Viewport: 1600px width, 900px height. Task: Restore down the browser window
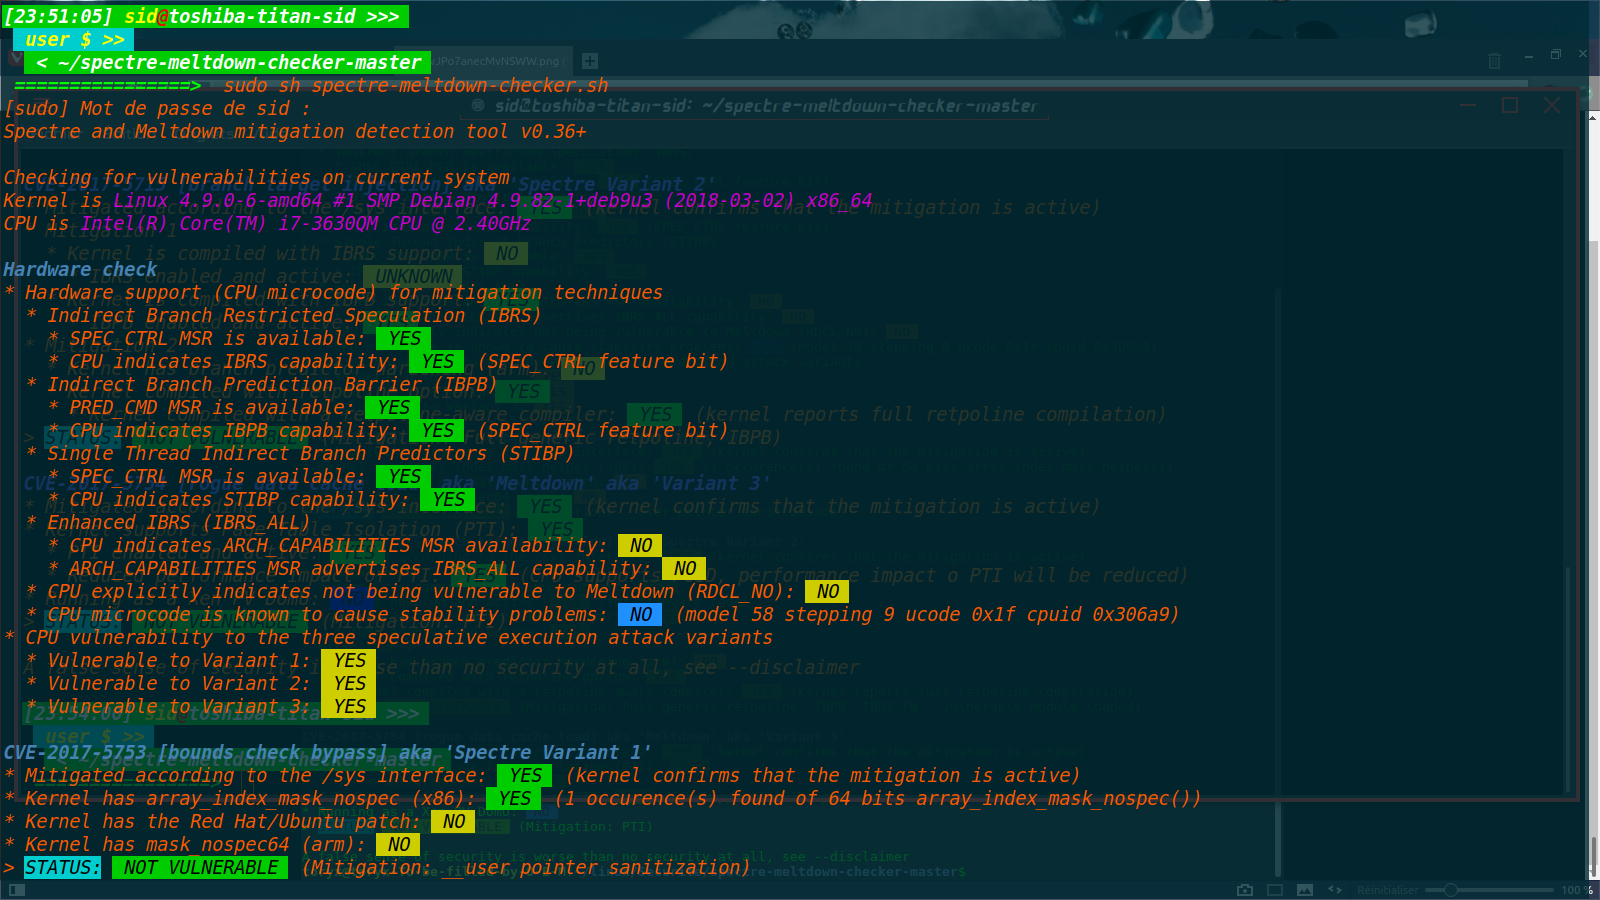click(x=1555, y=55)
